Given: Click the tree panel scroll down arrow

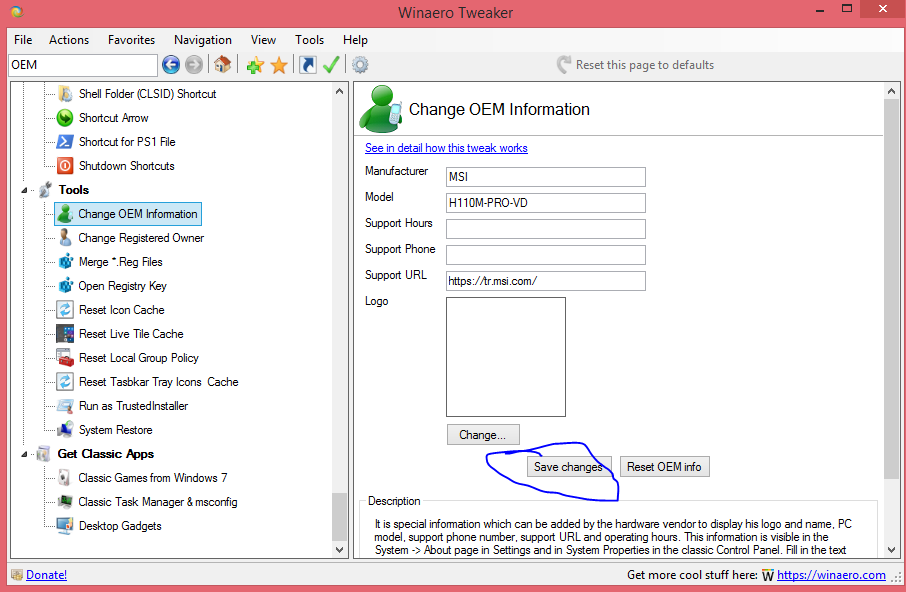Looking at the screenshot, I should click(339, 550).
